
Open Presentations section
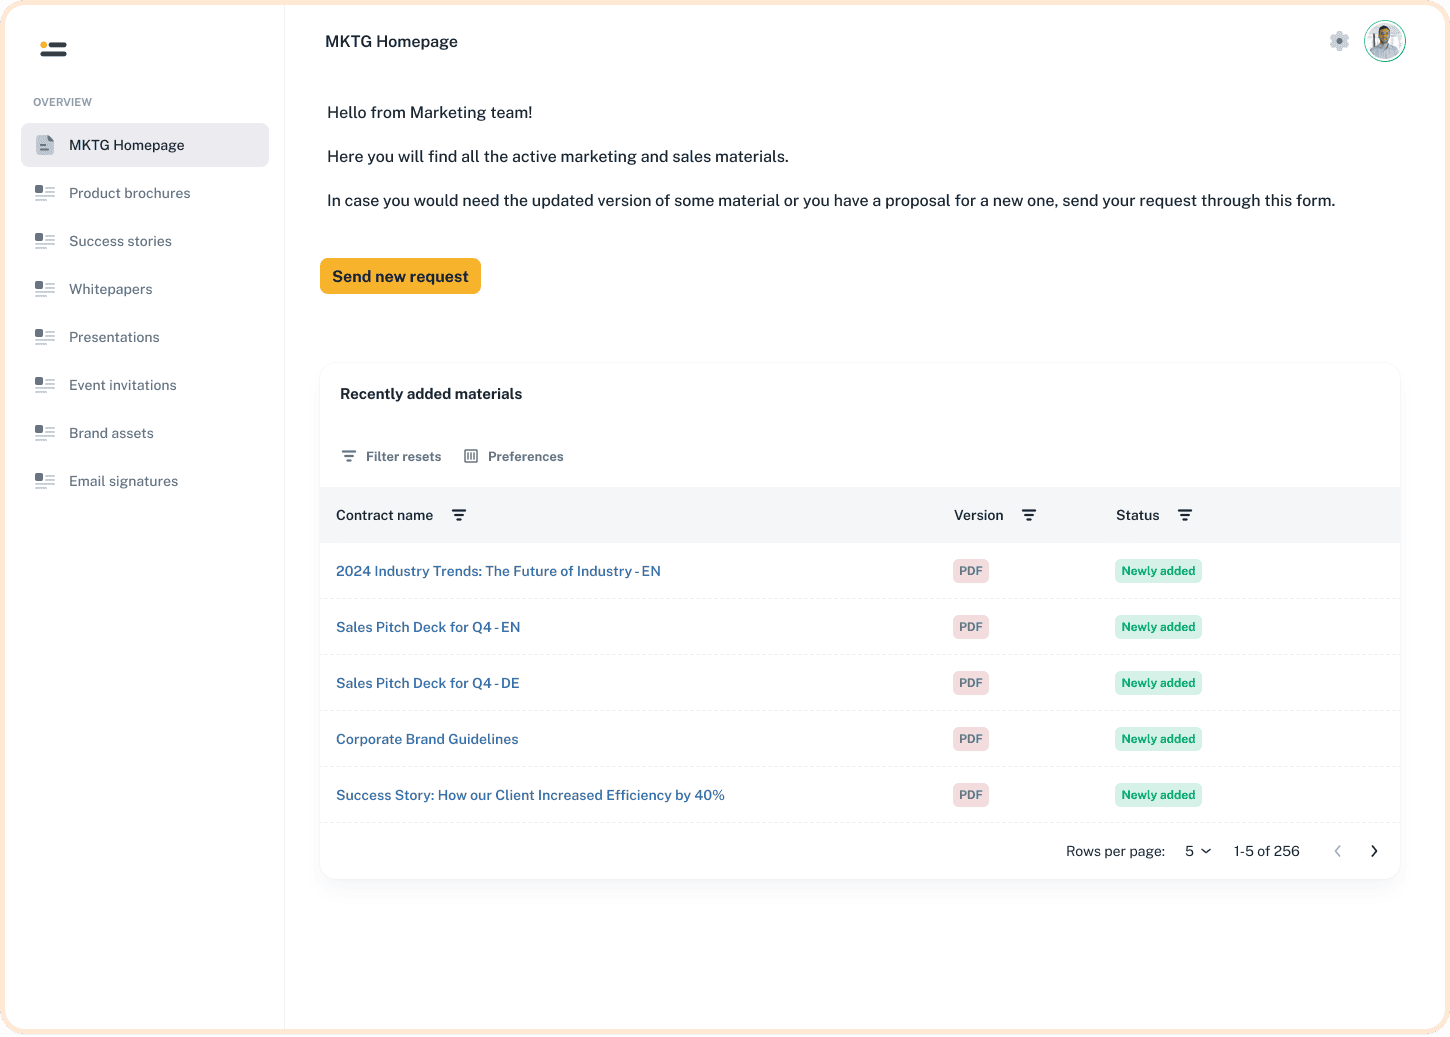point(145,337)
